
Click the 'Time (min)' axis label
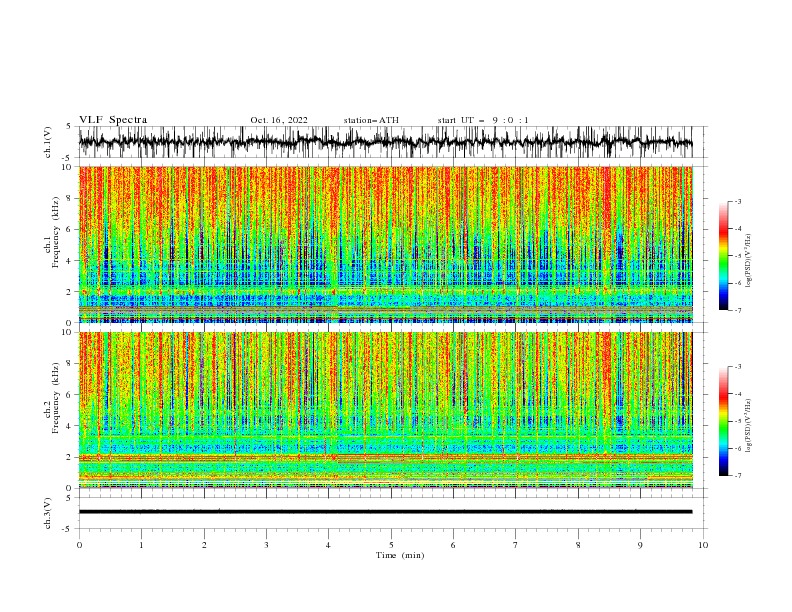[x=400, y=555]
